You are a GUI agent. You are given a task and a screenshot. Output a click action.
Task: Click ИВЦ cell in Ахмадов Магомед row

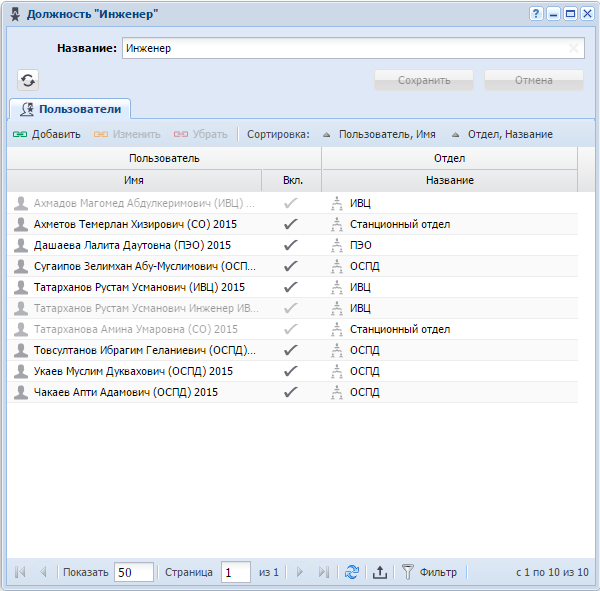[x=360, y=203]
